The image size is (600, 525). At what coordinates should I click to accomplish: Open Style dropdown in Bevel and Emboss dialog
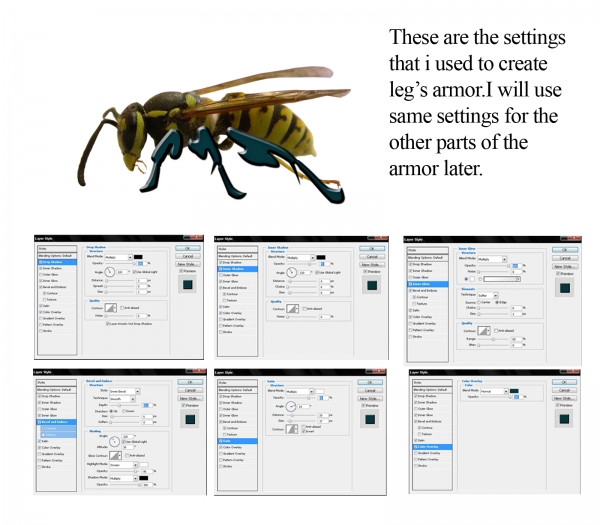tap(125, 391)
